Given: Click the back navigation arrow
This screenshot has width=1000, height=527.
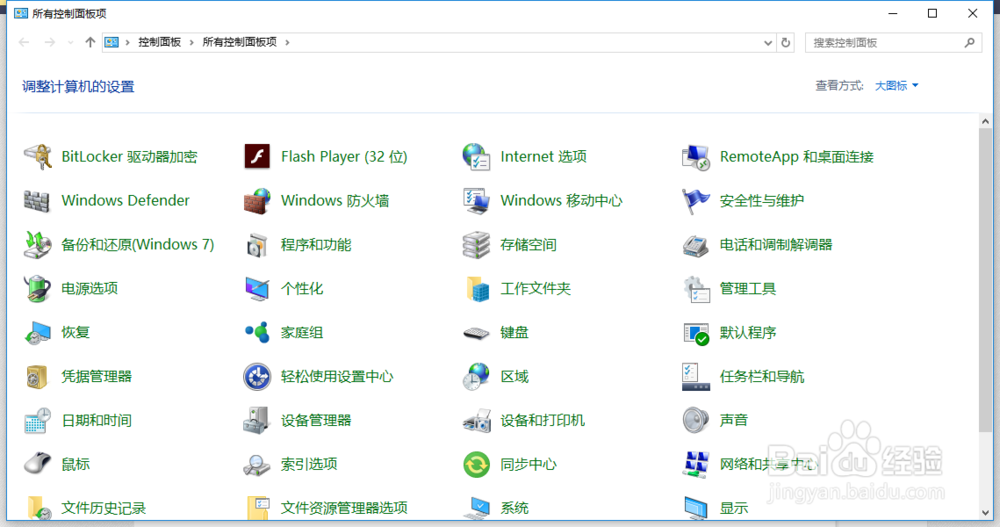Looking at the screenshot, I should (24, 42).
